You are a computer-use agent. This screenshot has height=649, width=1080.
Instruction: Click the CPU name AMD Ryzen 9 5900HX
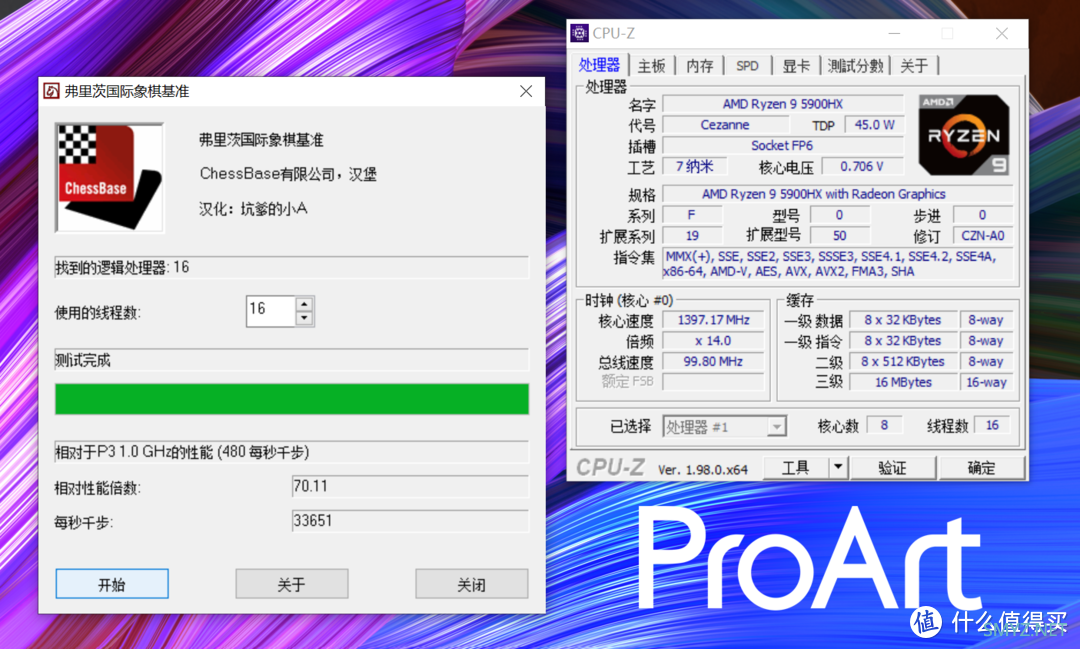782,104
